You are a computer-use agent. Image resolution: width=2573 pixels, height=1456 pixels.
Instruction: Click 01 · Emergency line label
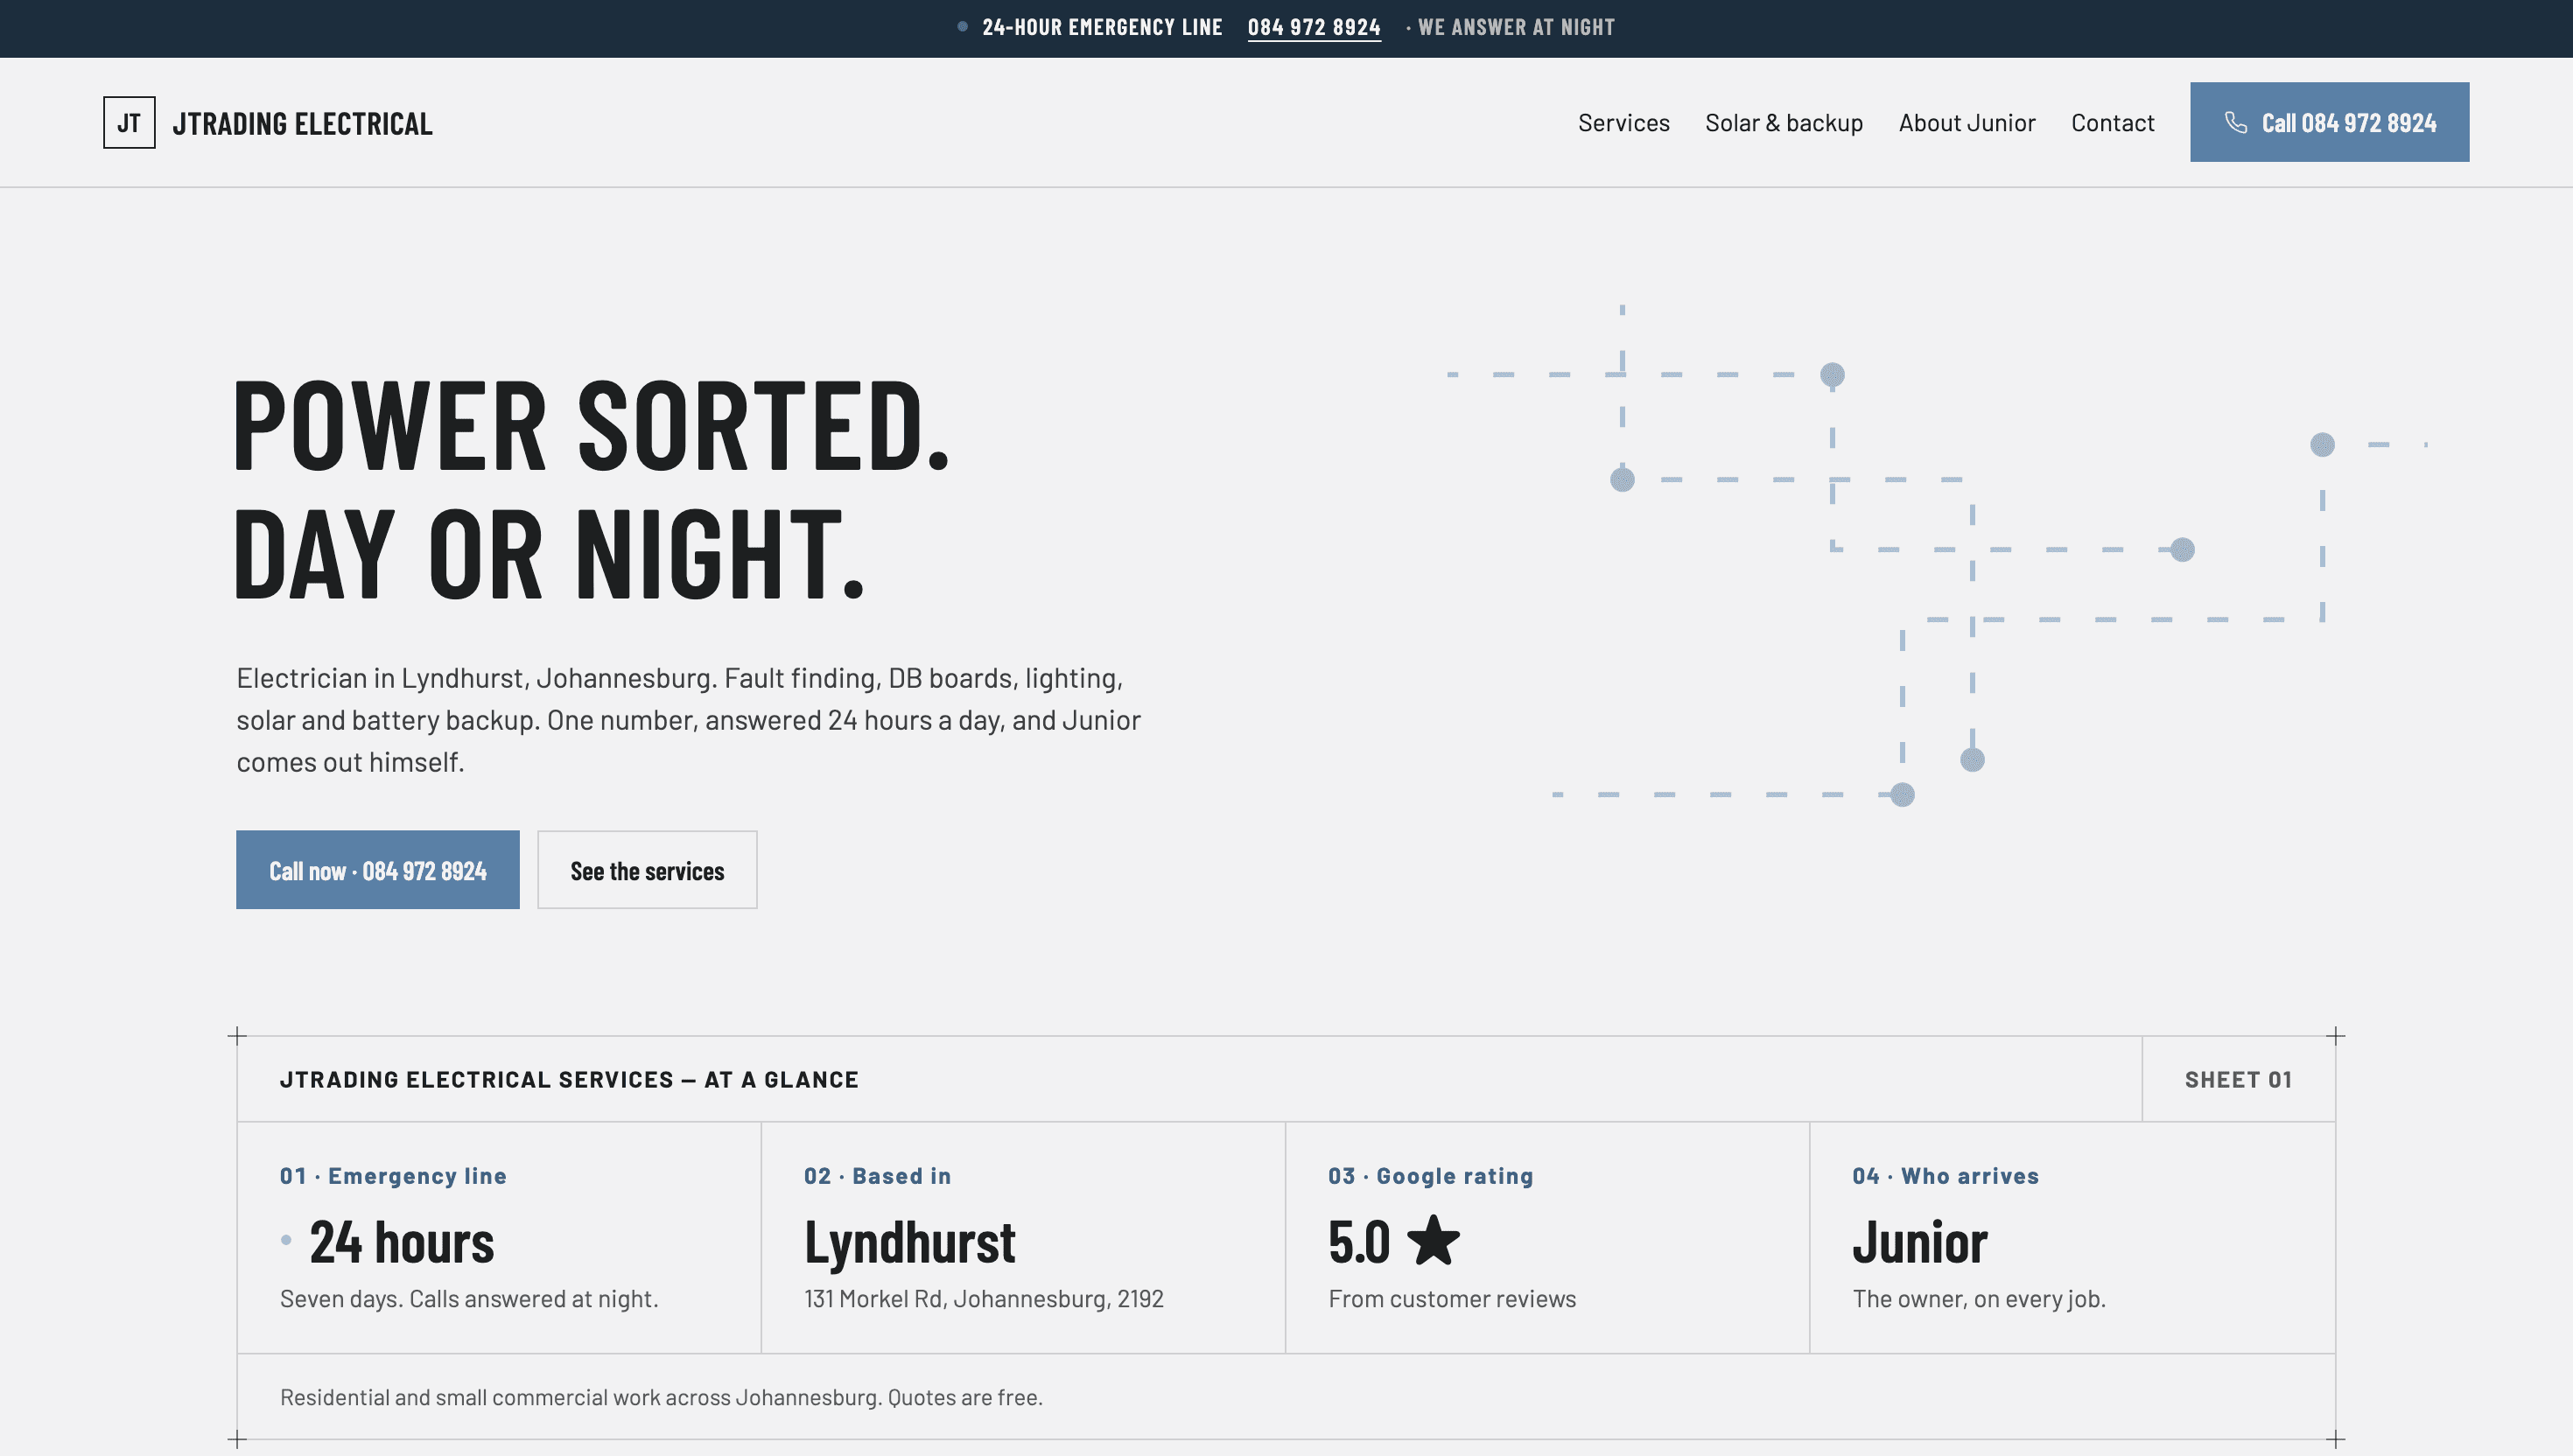[x=393, y=1176]
